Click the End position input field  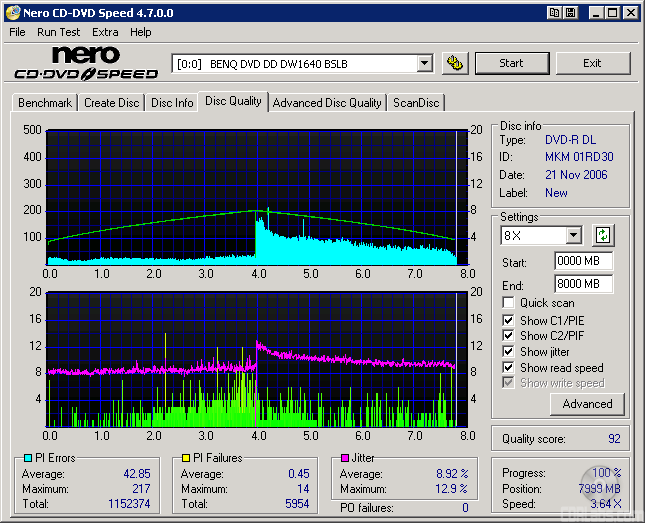coord(583,284)
